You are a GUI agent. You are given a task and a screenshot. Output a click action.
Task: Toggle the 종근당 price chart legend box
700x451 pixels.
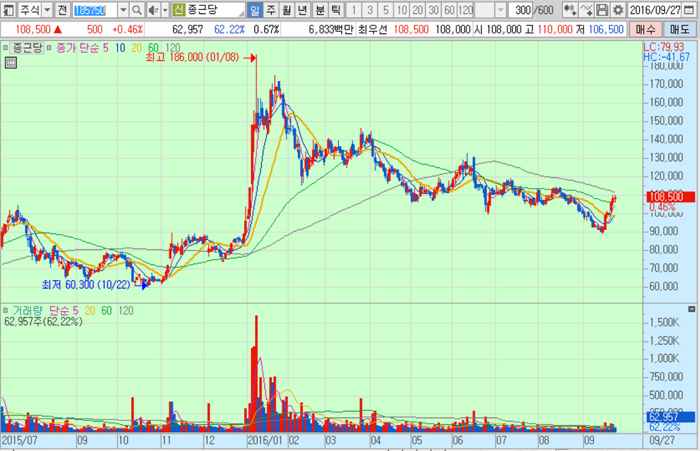[7, 47]
